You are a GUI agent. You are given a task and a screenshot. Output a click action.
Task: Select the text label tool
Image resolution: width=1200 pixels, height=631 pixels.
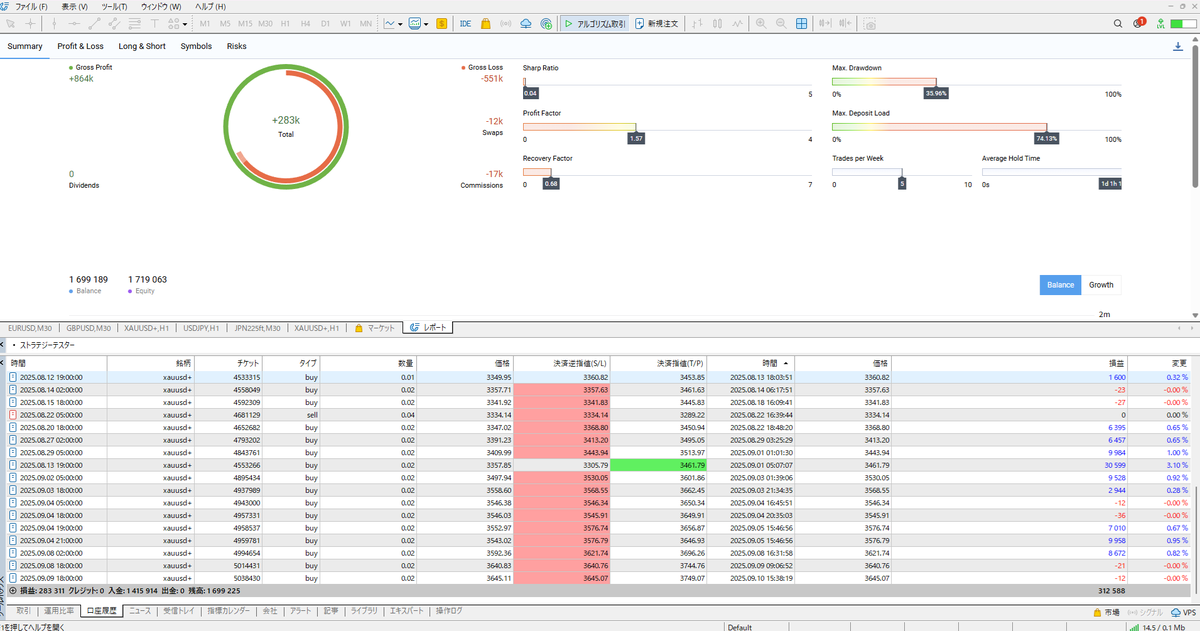click(x=154, y=23)
